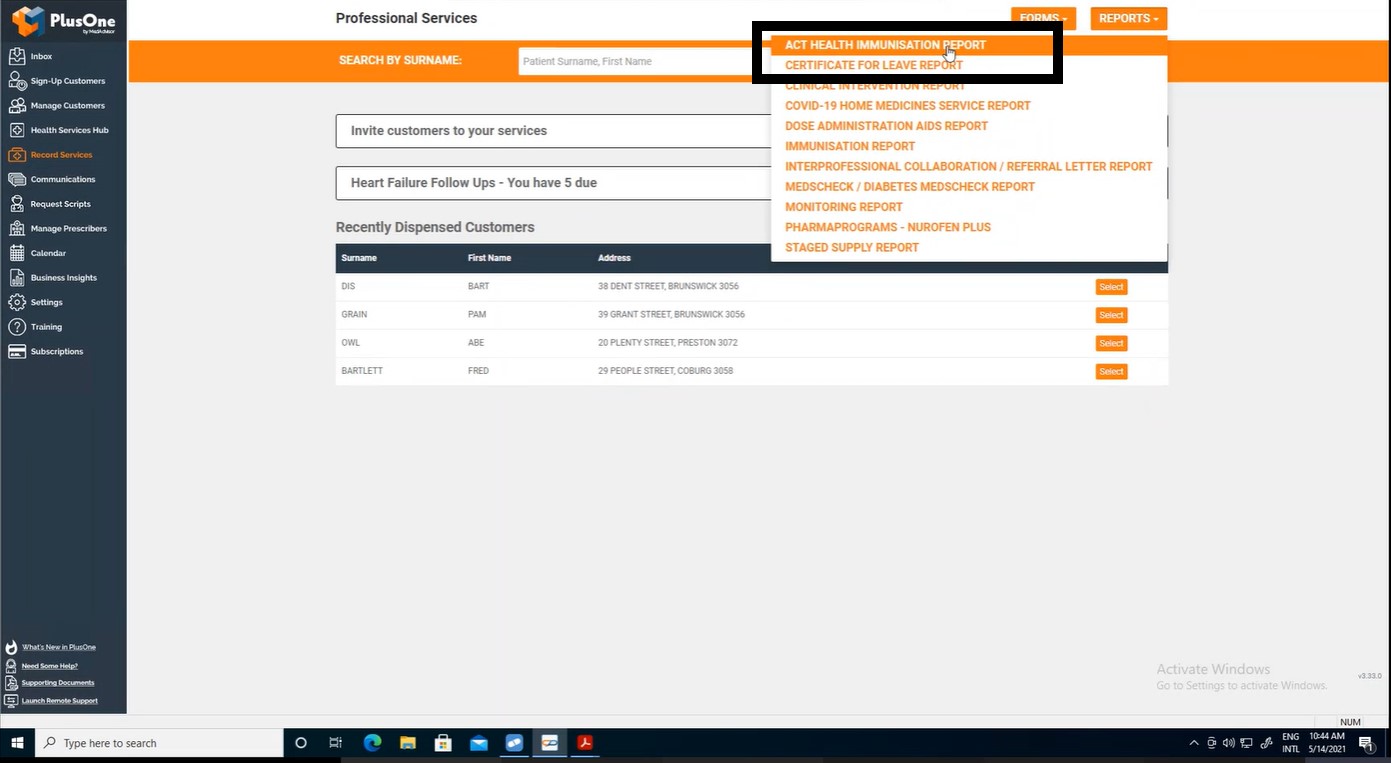Image resolution: width=1391 pixels, height=763 pixels.
Task: Open the Supporting Documents link
Action: tap(58, 683)
